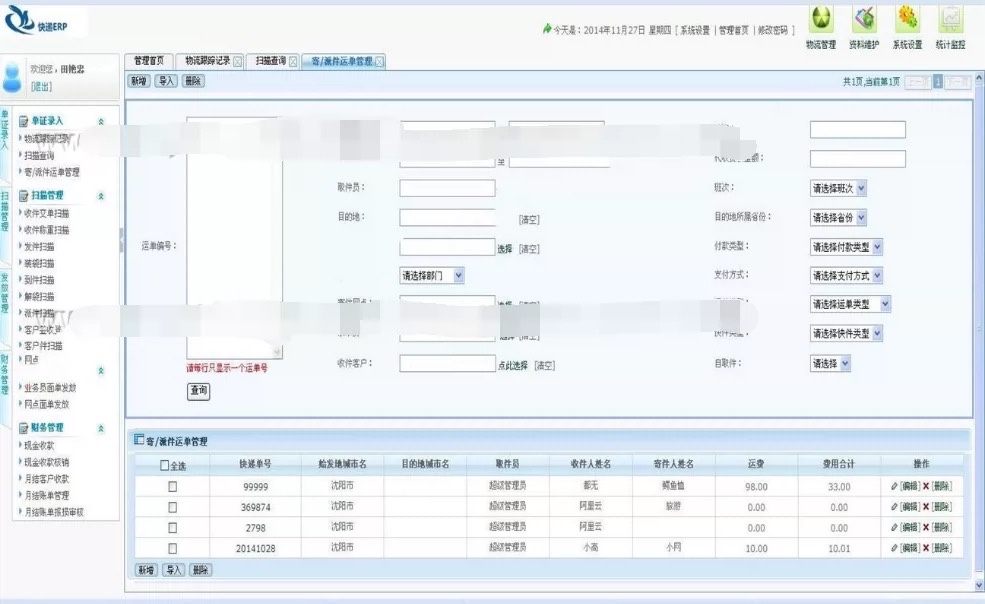Switch to the 扫描查询 tab
The image size is (985, 604).
pyautogui.click(x=271, y=61)
